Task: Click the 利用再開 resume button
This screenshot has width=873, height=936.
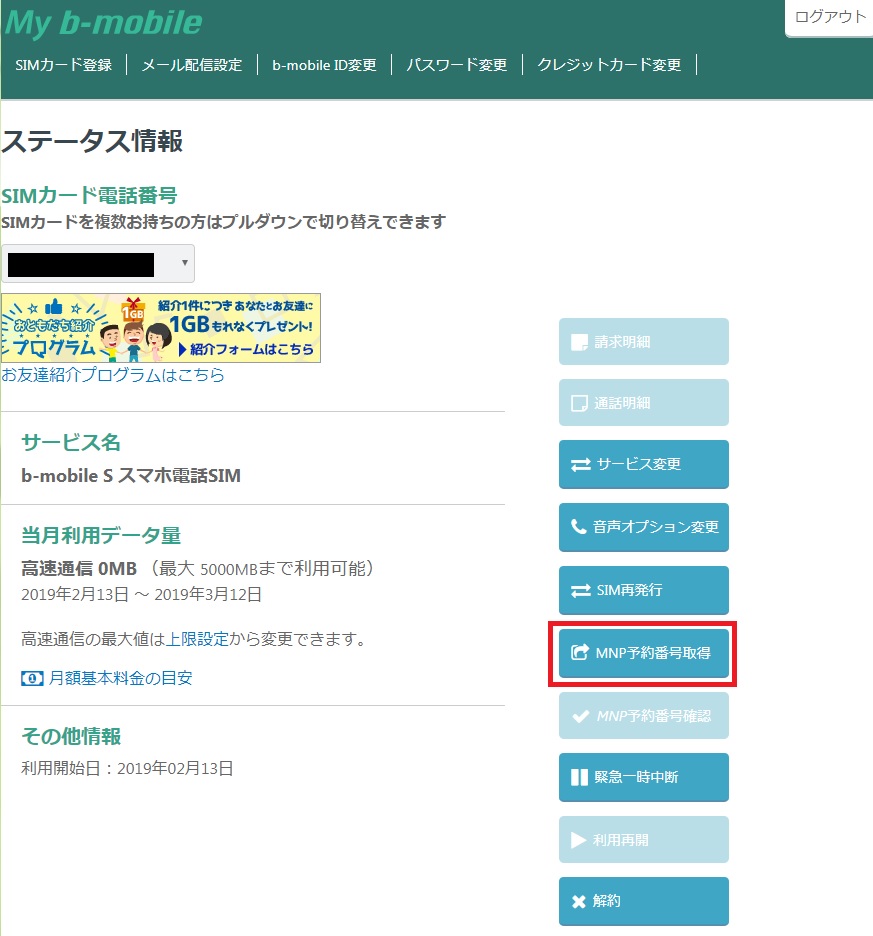Action: tap(644, 840)
